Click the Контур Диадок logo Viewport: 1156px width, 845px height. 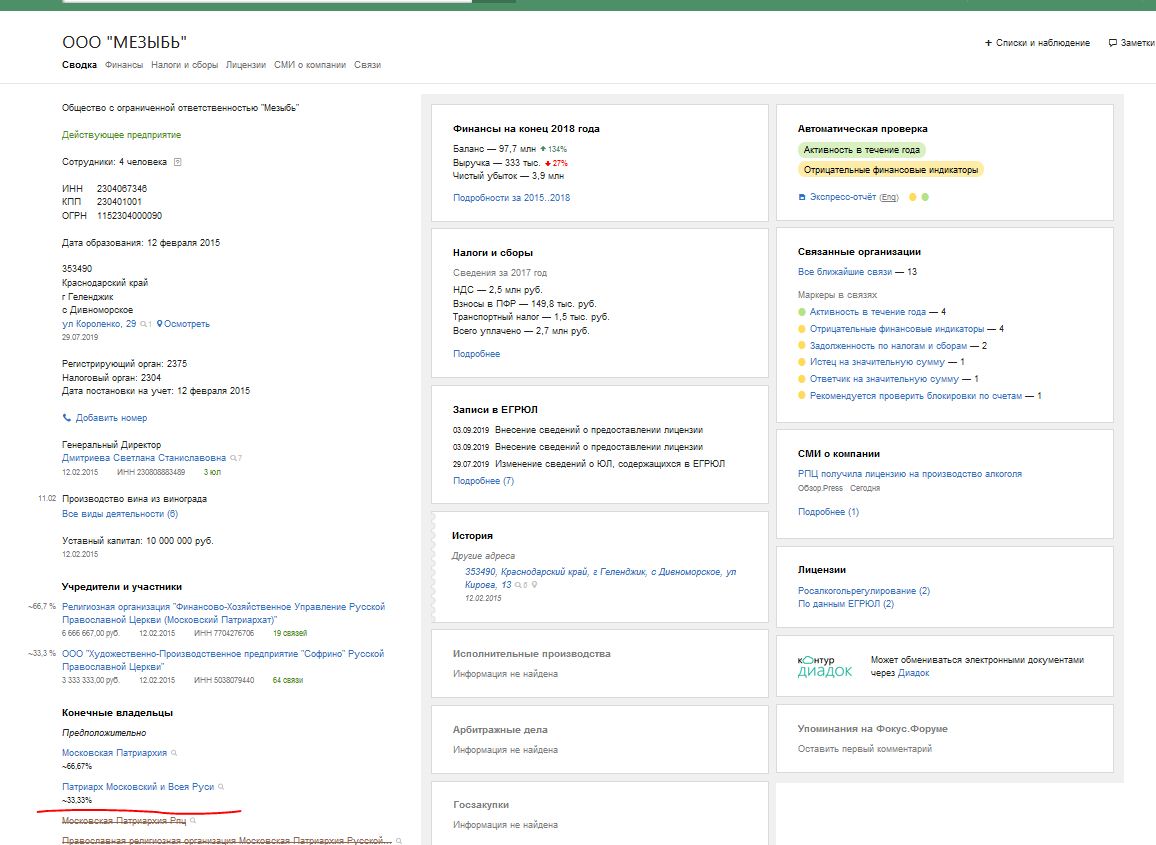pos(824,665)
